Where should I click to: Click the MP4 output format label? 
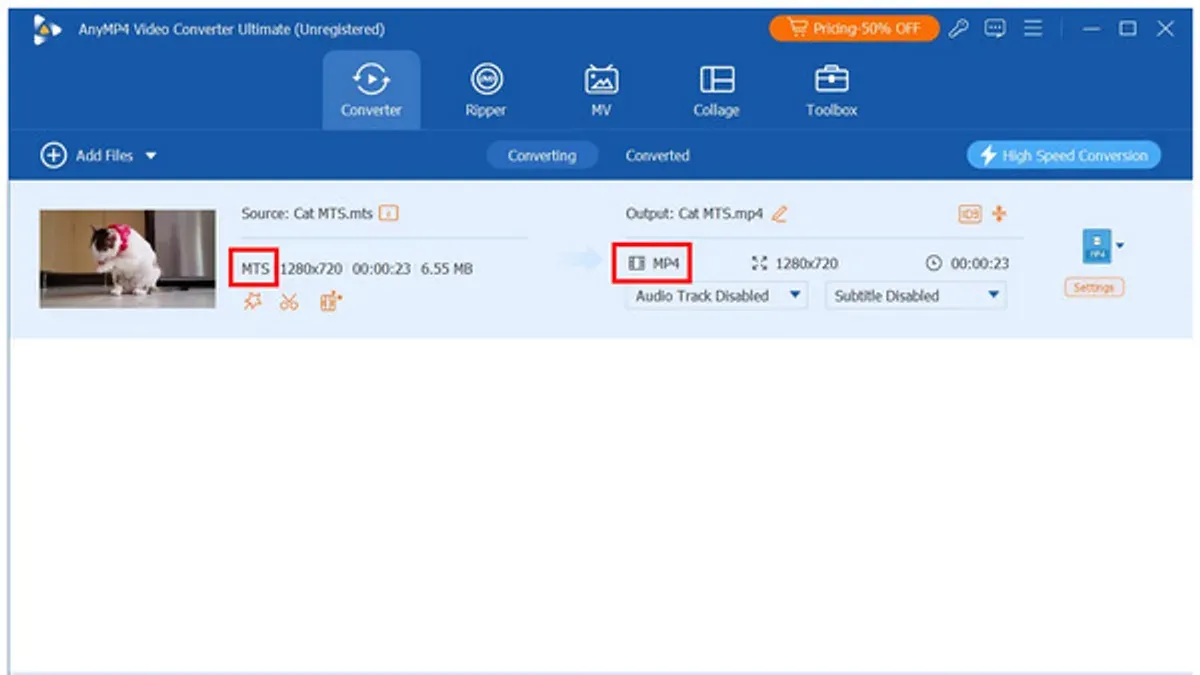click(x=654, y=264)
